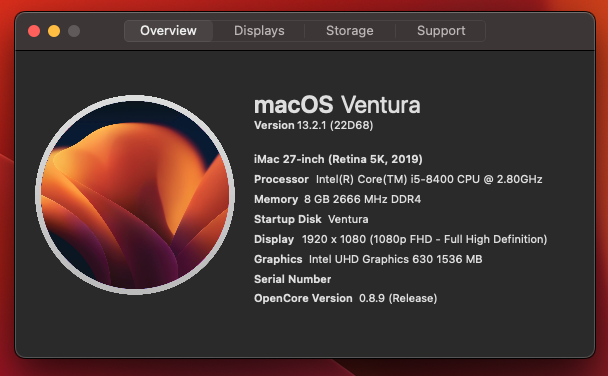Image resolution: width=608 pixels, height=376 pixels.
Task: Click the Processor label
Action: coord(281,179)
